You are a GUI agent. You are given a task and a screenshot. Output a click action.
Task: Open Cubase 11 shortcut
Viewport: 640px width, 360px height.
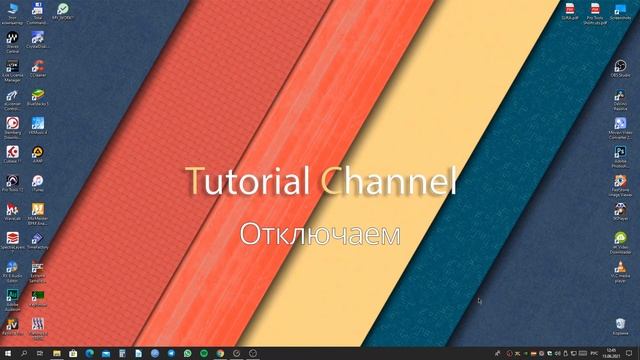point(13,154)
